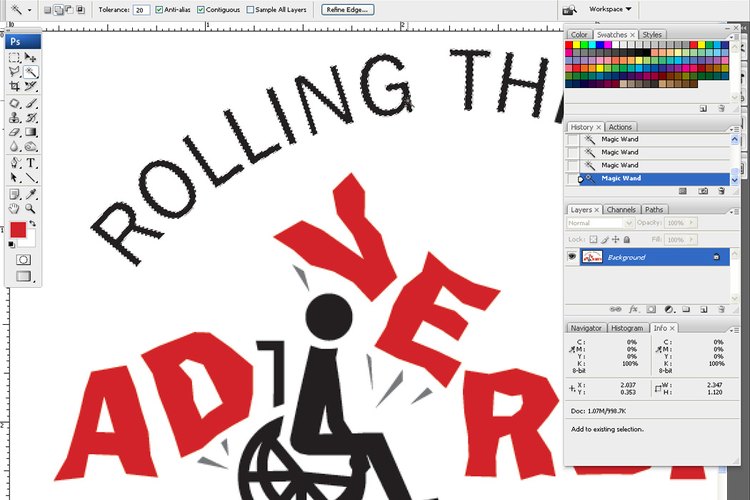Click the Refine Edge button
750x500 pixels.
[x=347, y=10]
